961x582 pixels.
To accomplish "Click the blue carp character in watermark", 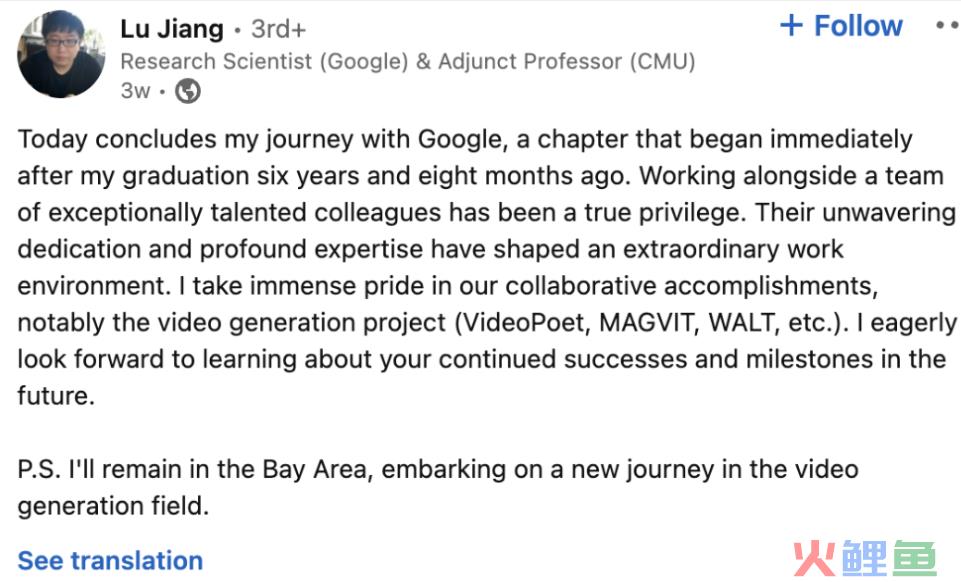I will (x=864, y=558).
